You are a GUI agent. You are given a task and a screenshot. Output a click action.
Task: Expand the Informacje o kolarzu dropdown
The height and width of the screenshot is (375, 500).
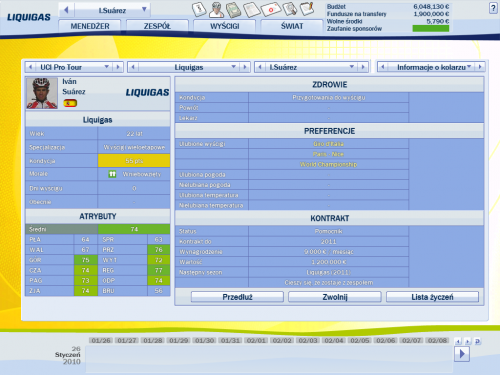point(469,67)
